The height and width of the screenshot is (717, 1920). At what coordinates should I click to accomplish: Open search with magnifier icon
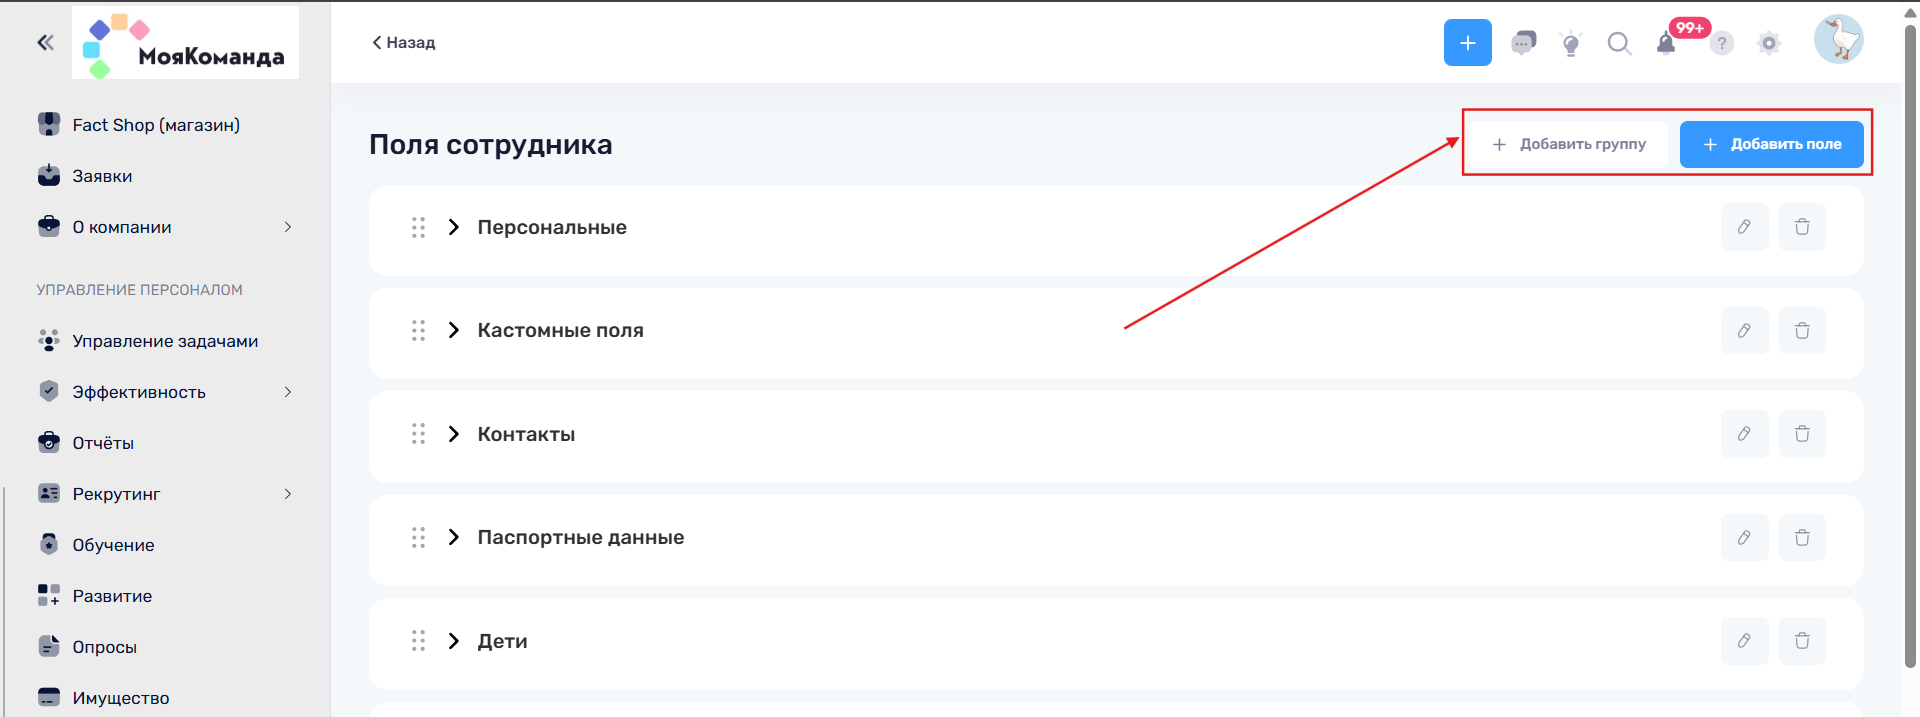click(1619, 43)
